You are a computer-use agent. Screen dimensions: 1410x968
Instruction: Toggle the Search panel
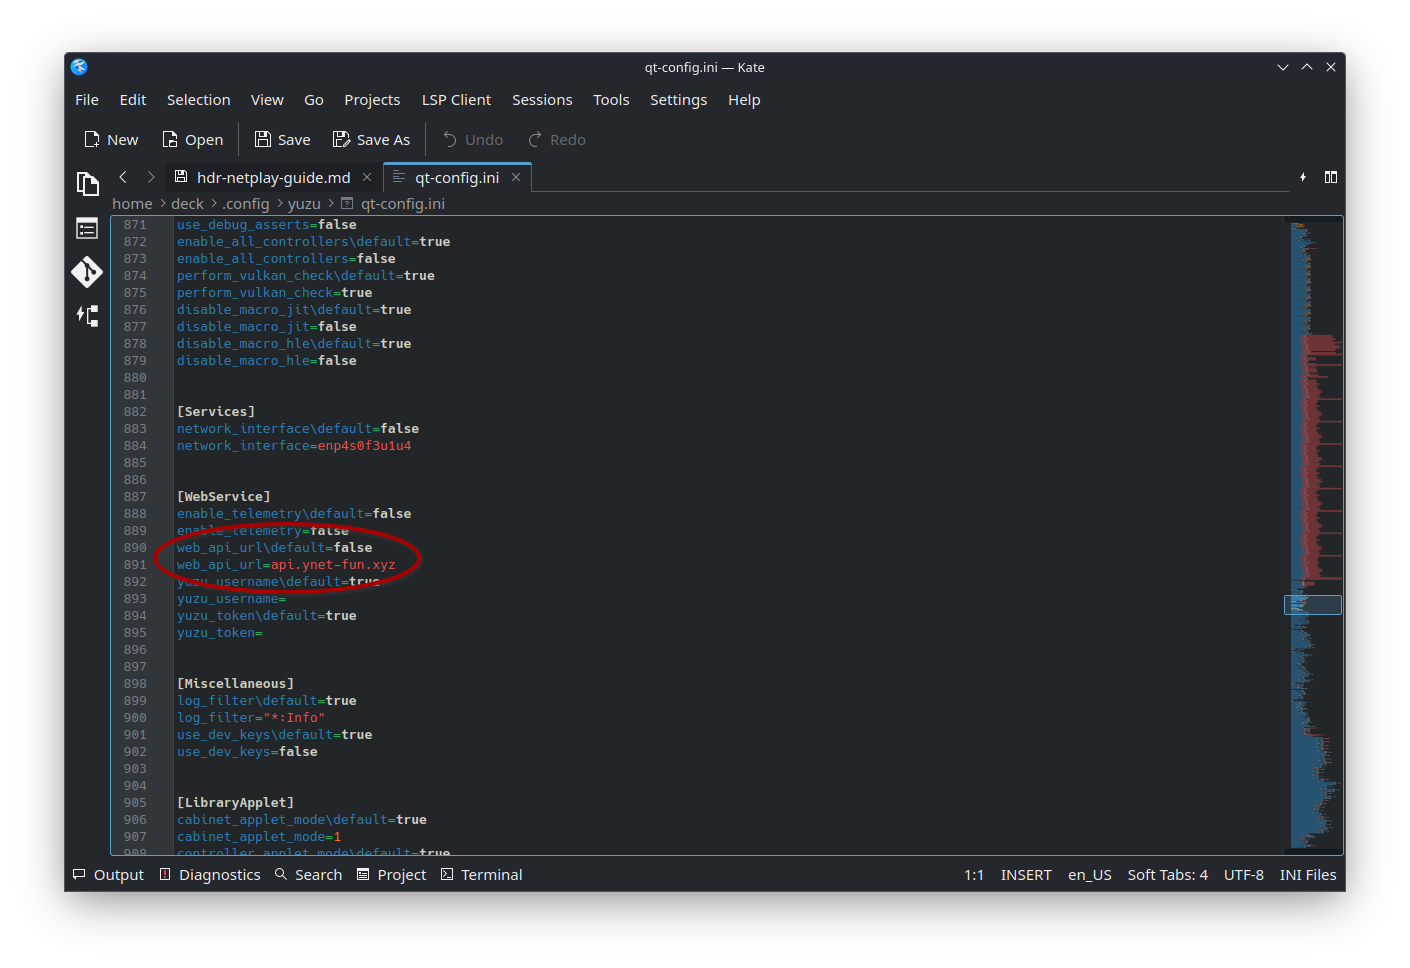(x=308, y=875)
